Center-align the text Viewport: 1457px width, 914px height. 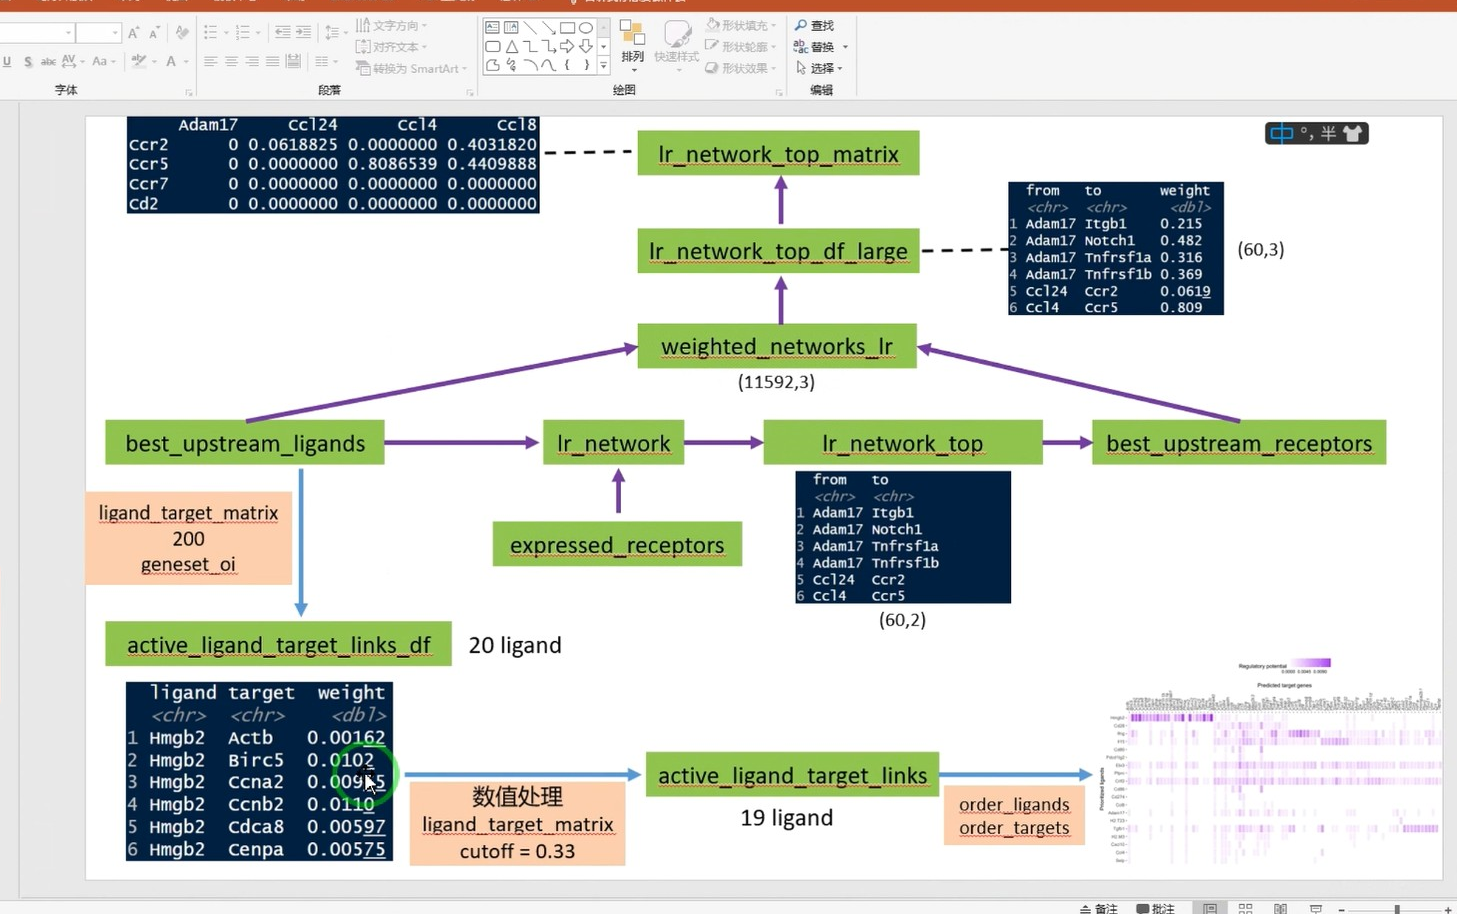coord(231,61)
